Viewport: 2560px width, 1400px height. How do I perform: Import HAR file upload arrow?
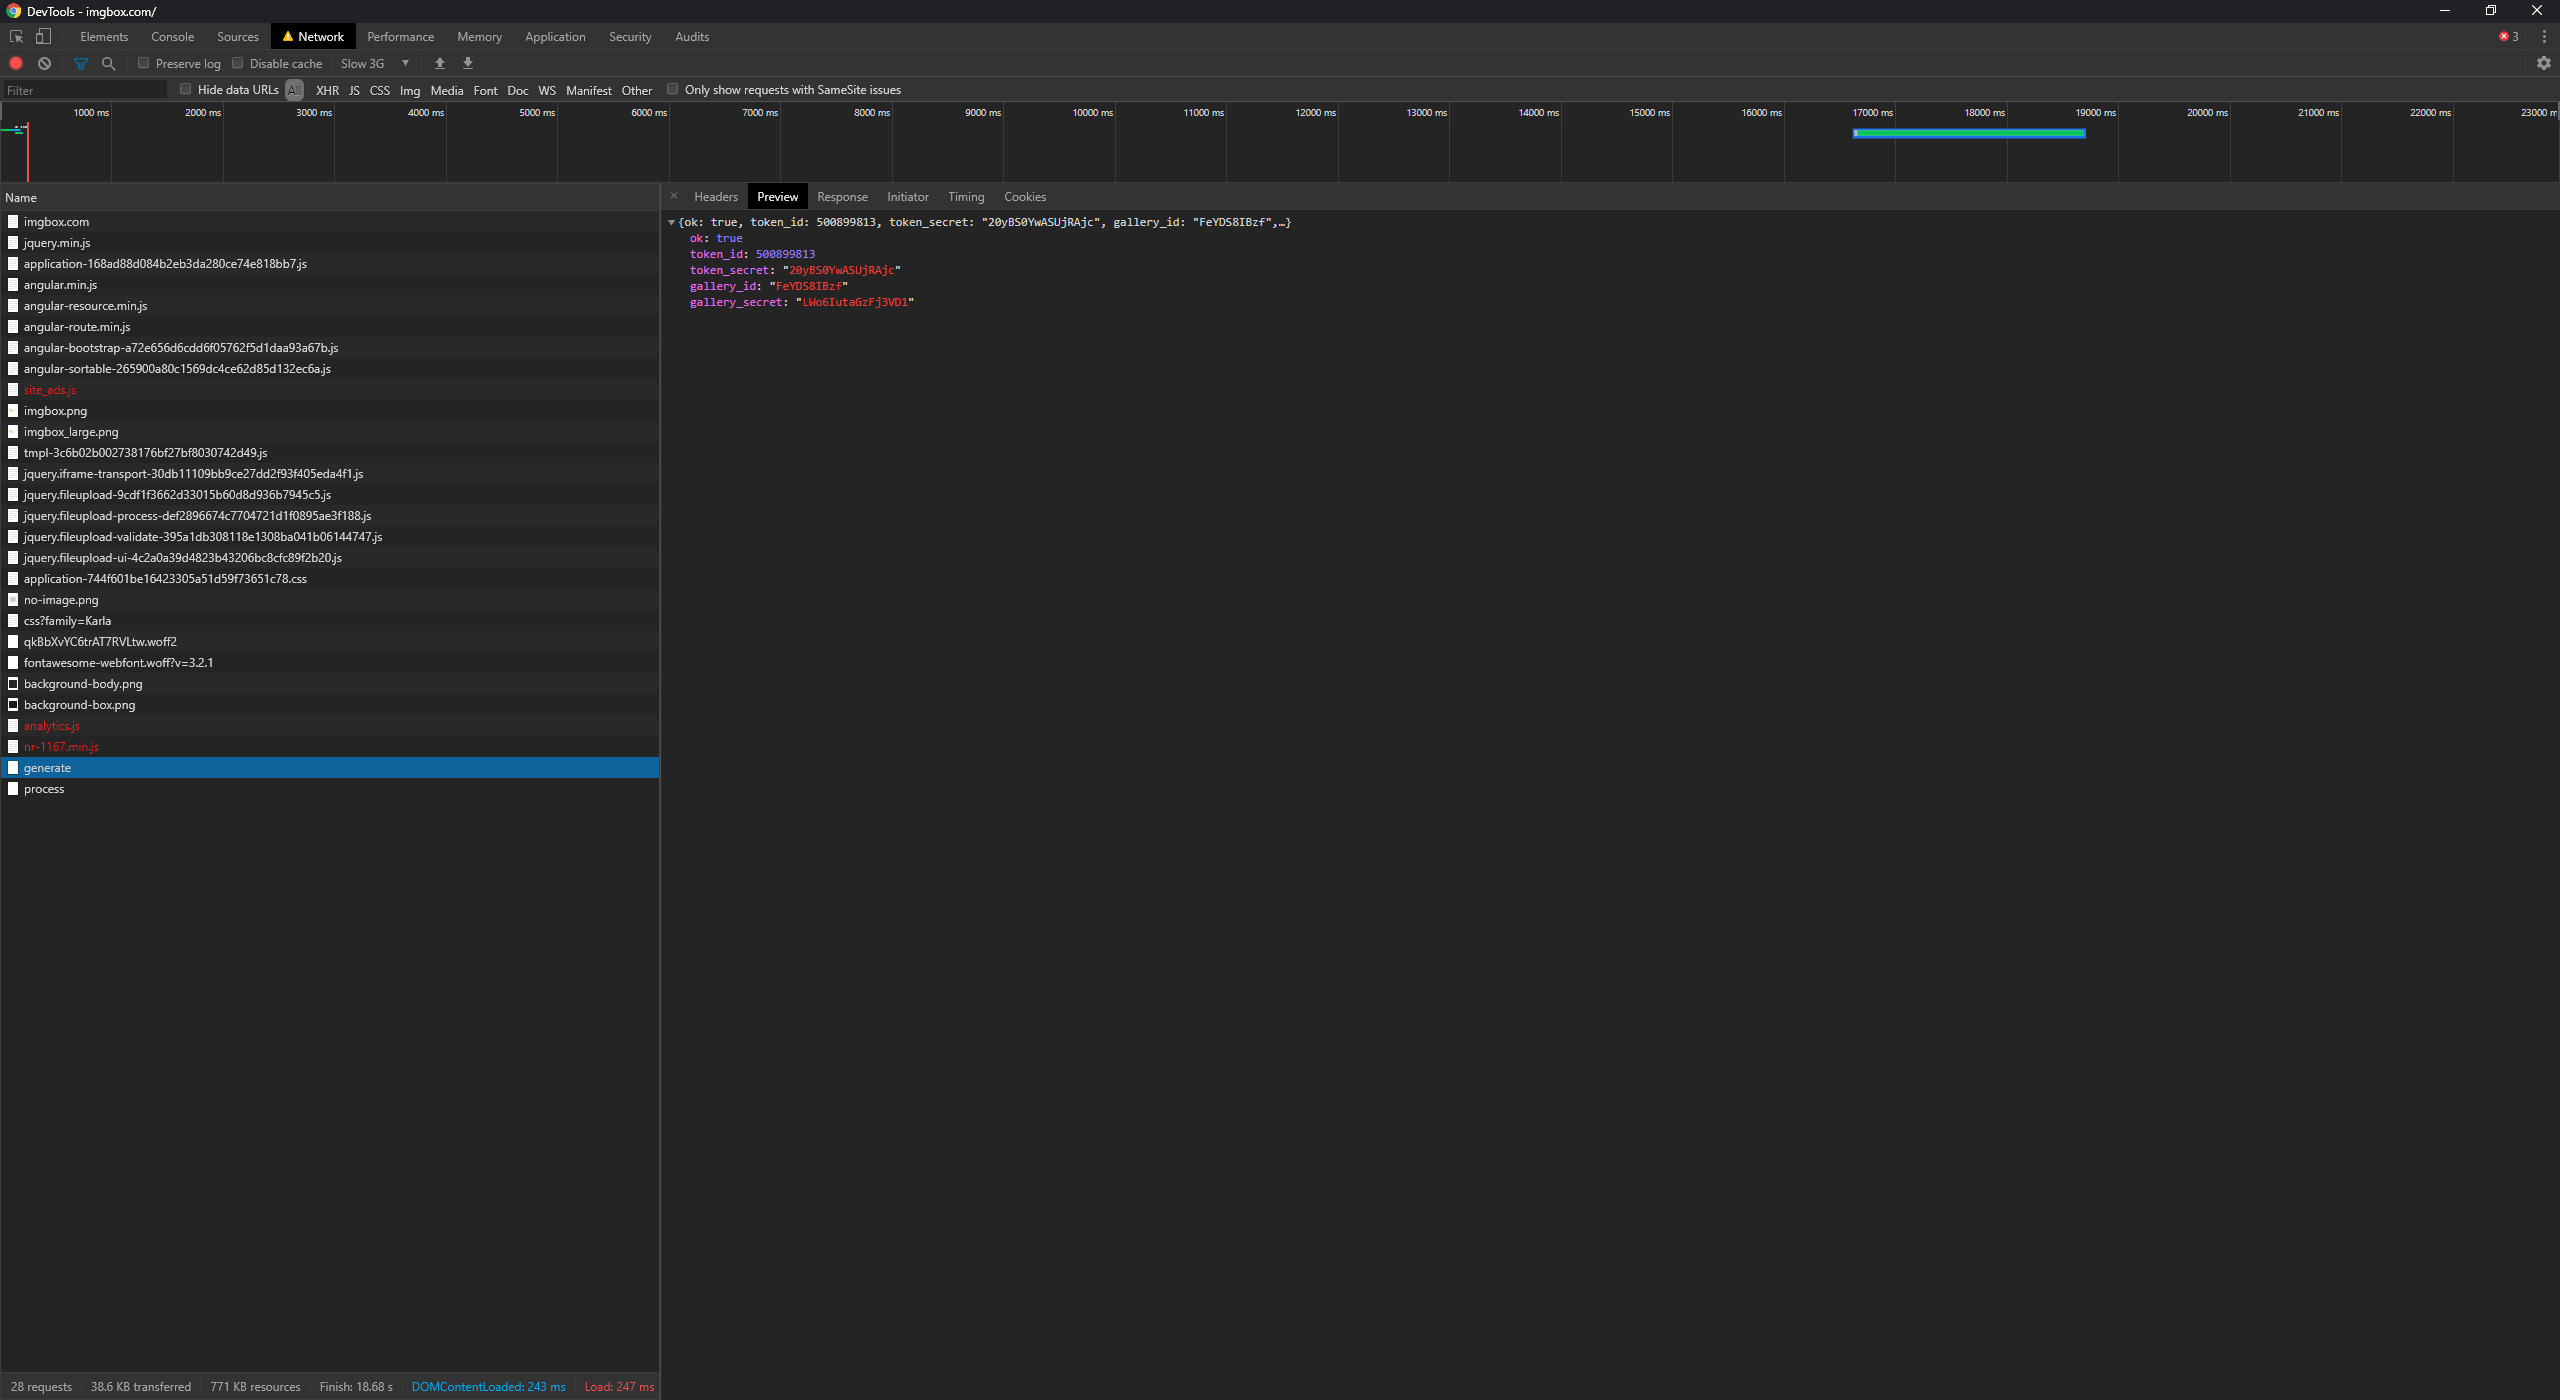pyautogui.click(x=439, y=63)
